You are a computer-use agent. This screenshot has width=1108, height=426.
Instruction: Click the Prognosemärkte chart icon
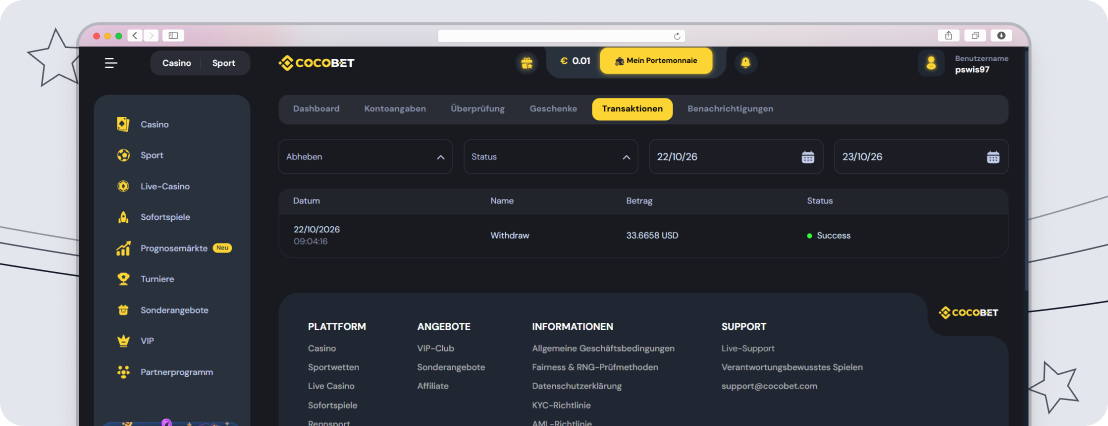click(123, 248)
